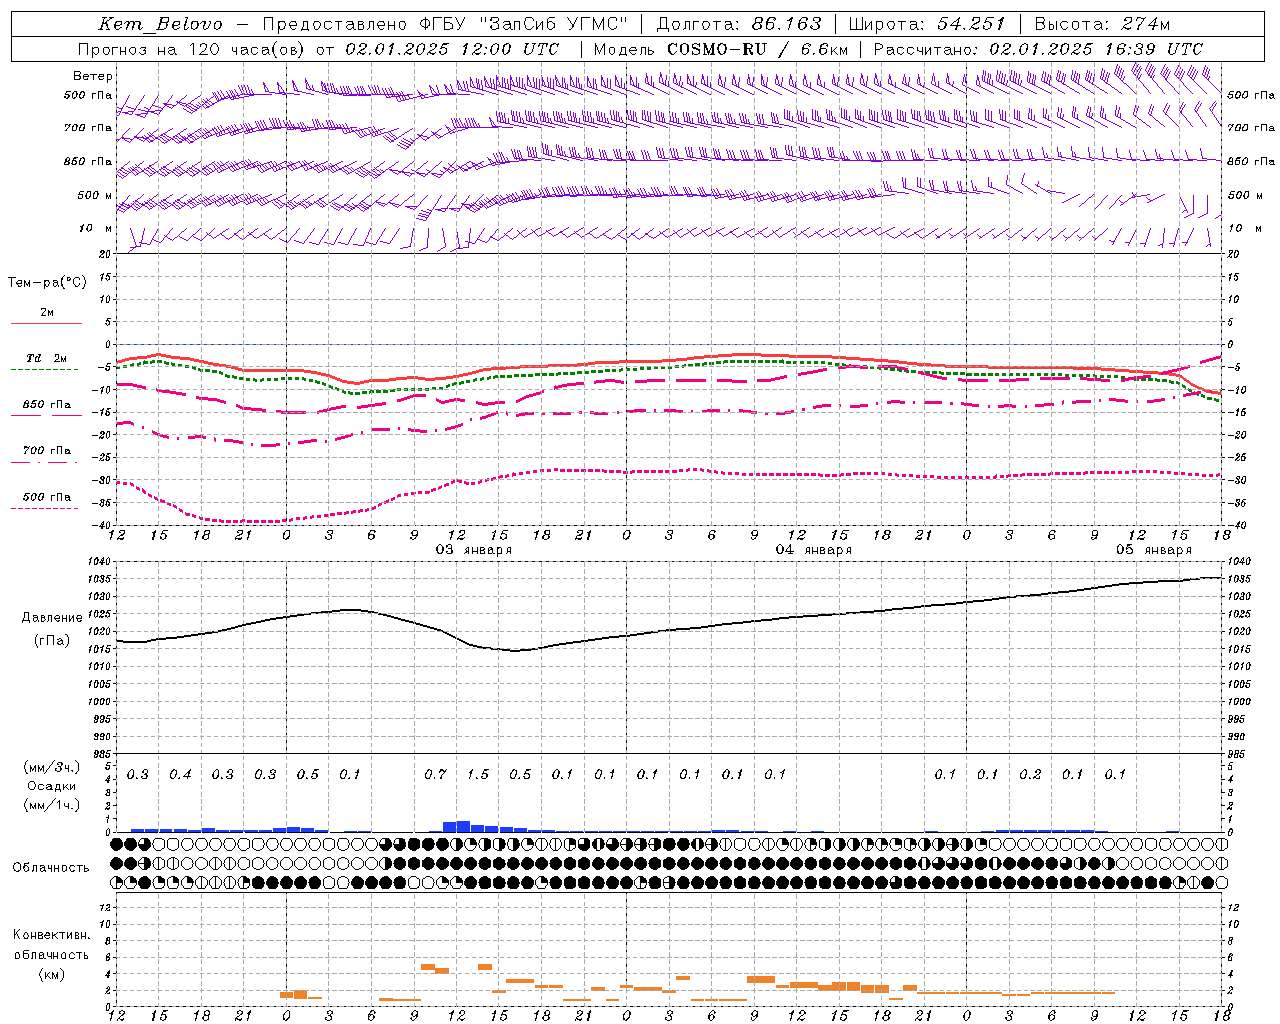Viewport: 1280px width, 1024px height.
Task: Click the 'Широта: 54.251' header field
Action: point(927,24)
